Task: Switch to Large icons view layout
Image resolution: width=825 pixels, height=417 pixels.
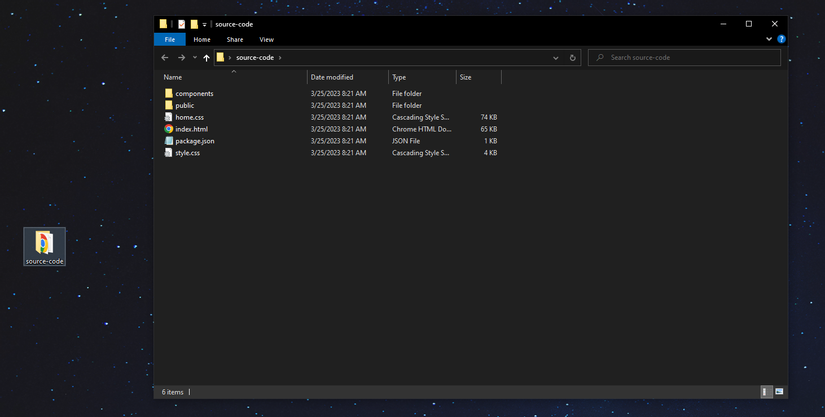Action: point(779,392)
